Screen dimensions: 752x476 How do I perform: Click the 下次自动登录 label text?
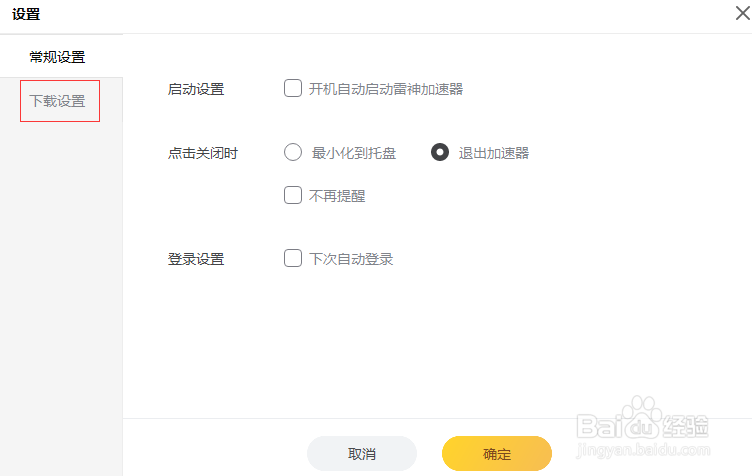tap(351, 259)
